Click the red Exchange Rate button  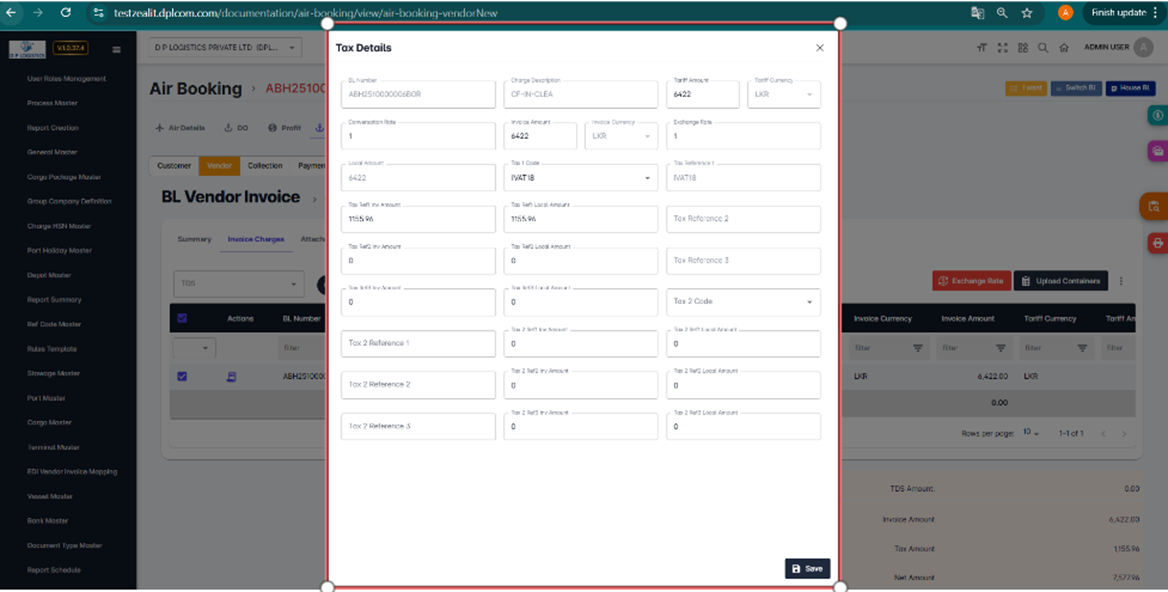pos(971,281)
